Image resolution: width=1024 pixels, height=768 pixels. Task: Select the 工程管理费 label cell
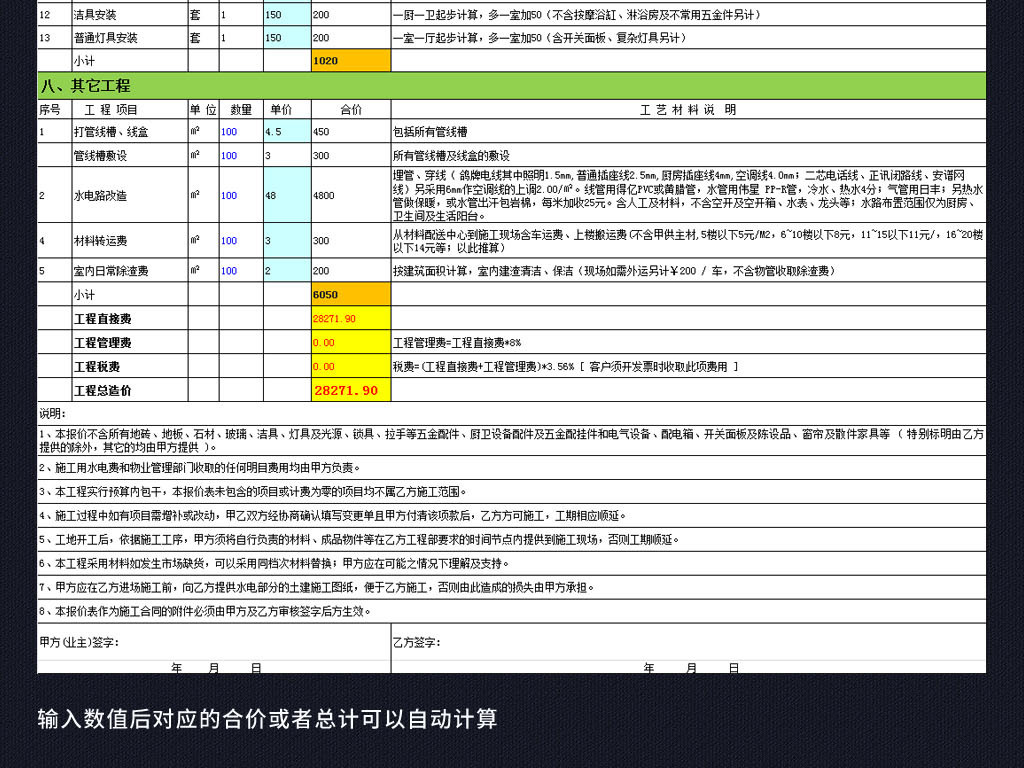coord(130,342)
